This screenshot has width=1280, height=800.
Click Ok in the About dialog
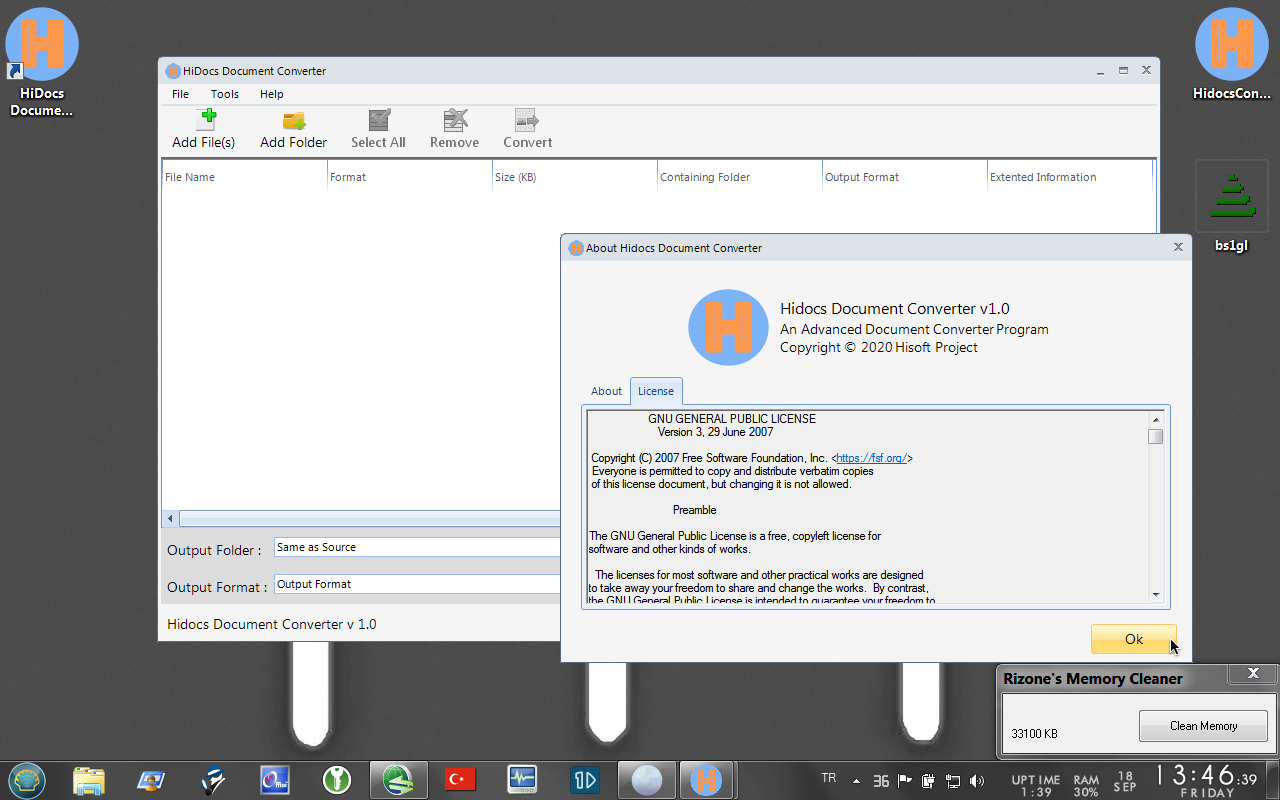coord(1134,639)
